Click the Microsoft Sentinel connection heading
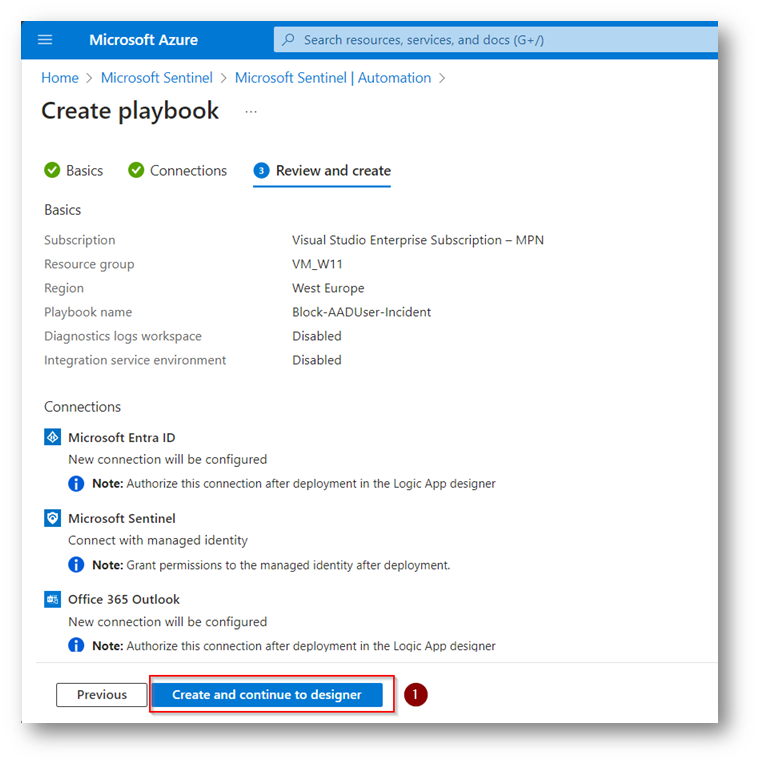 (121, 518)
